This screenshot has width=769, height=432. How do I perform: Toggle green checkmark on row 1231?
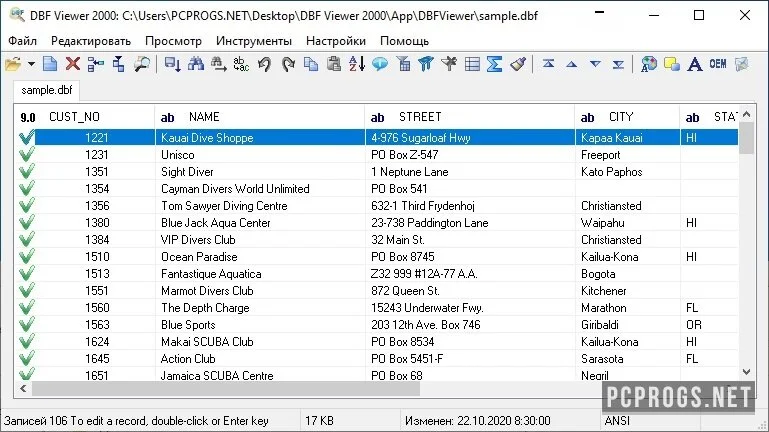pos(26,154)
